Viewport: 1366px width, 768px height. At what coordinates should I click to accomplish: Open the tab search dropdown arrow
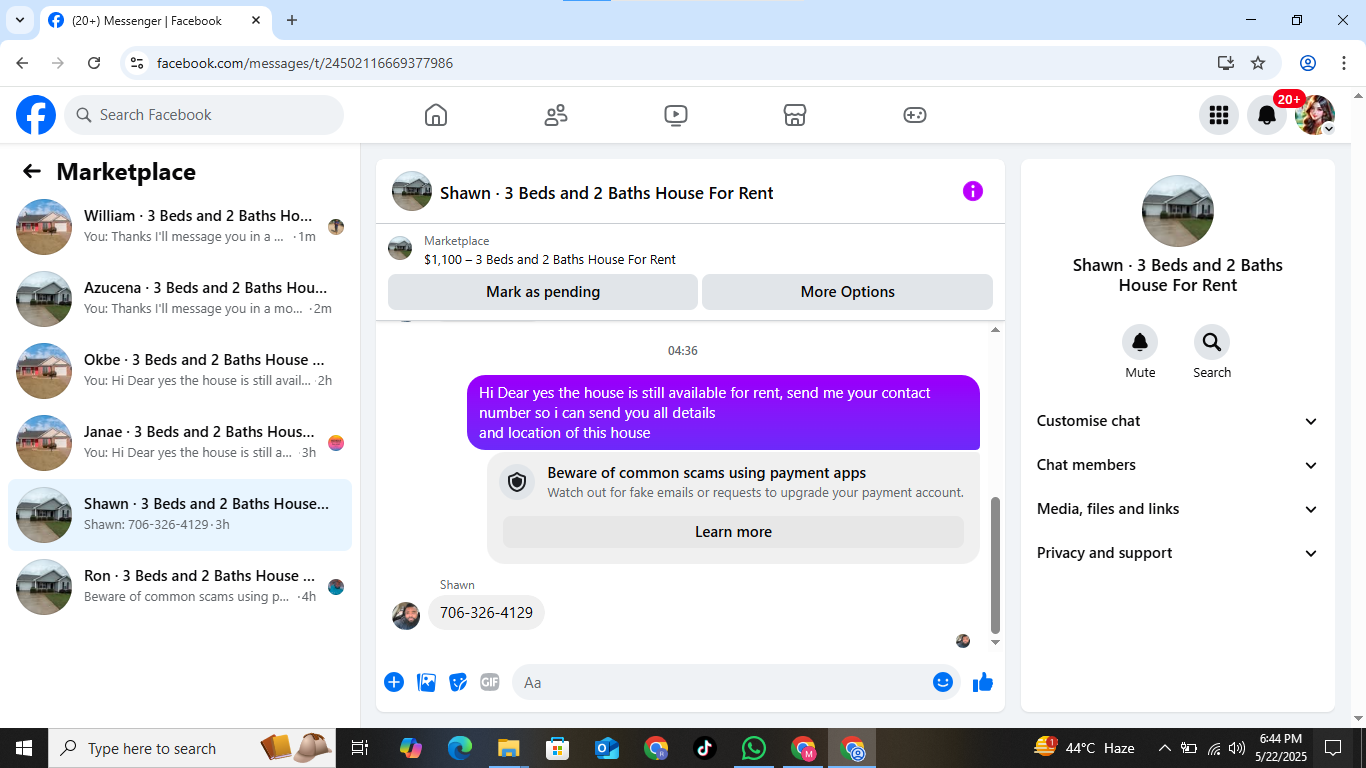tap(20, 20)
